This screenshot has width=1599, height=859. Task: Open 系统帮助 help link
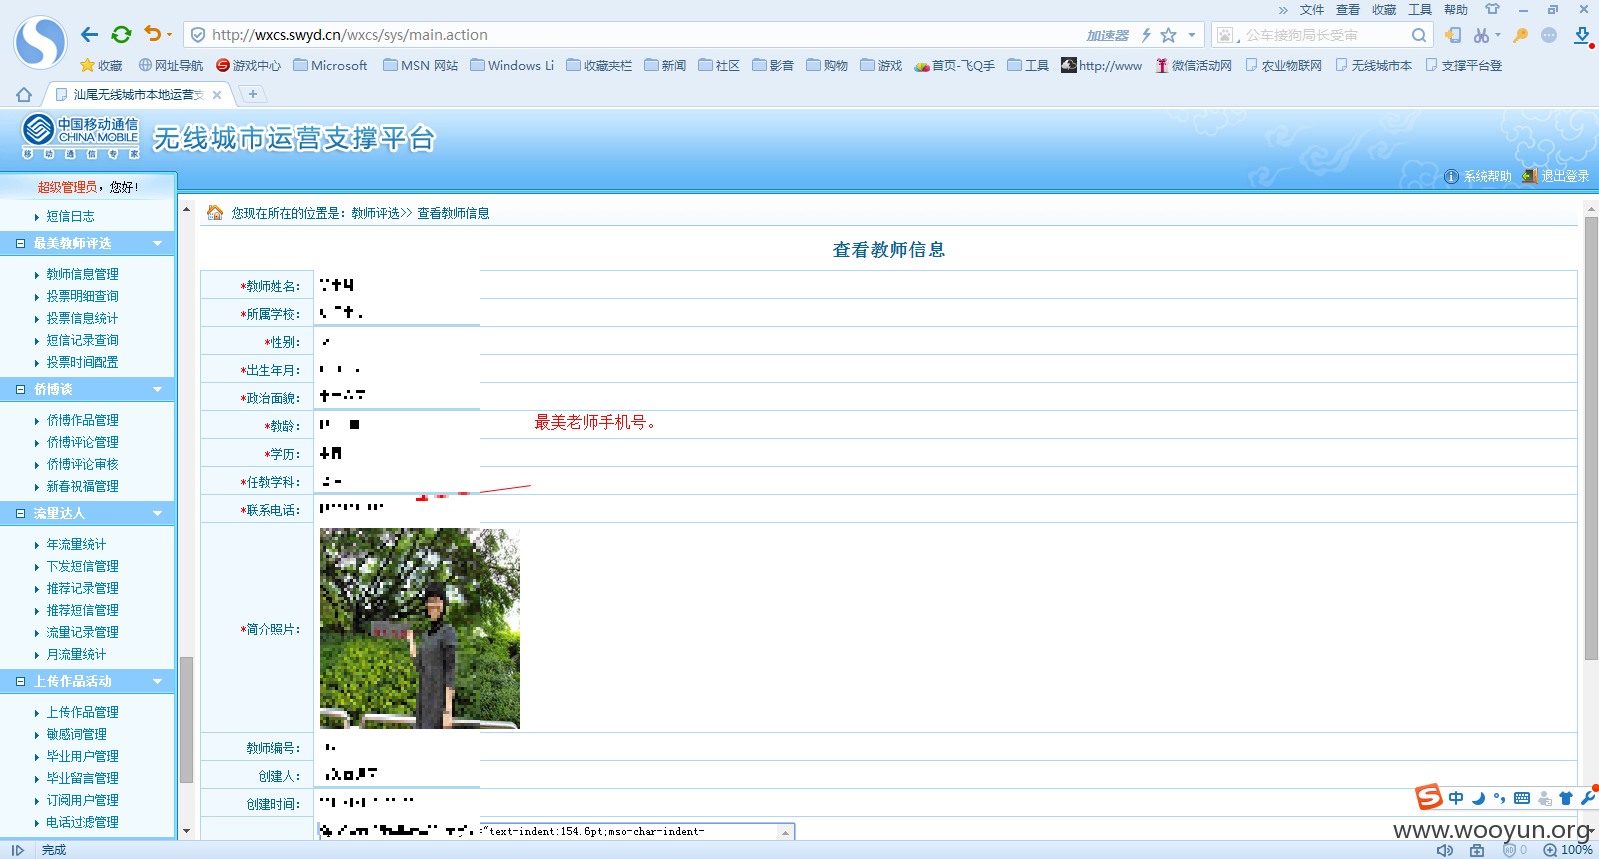tap(1478, 176)
